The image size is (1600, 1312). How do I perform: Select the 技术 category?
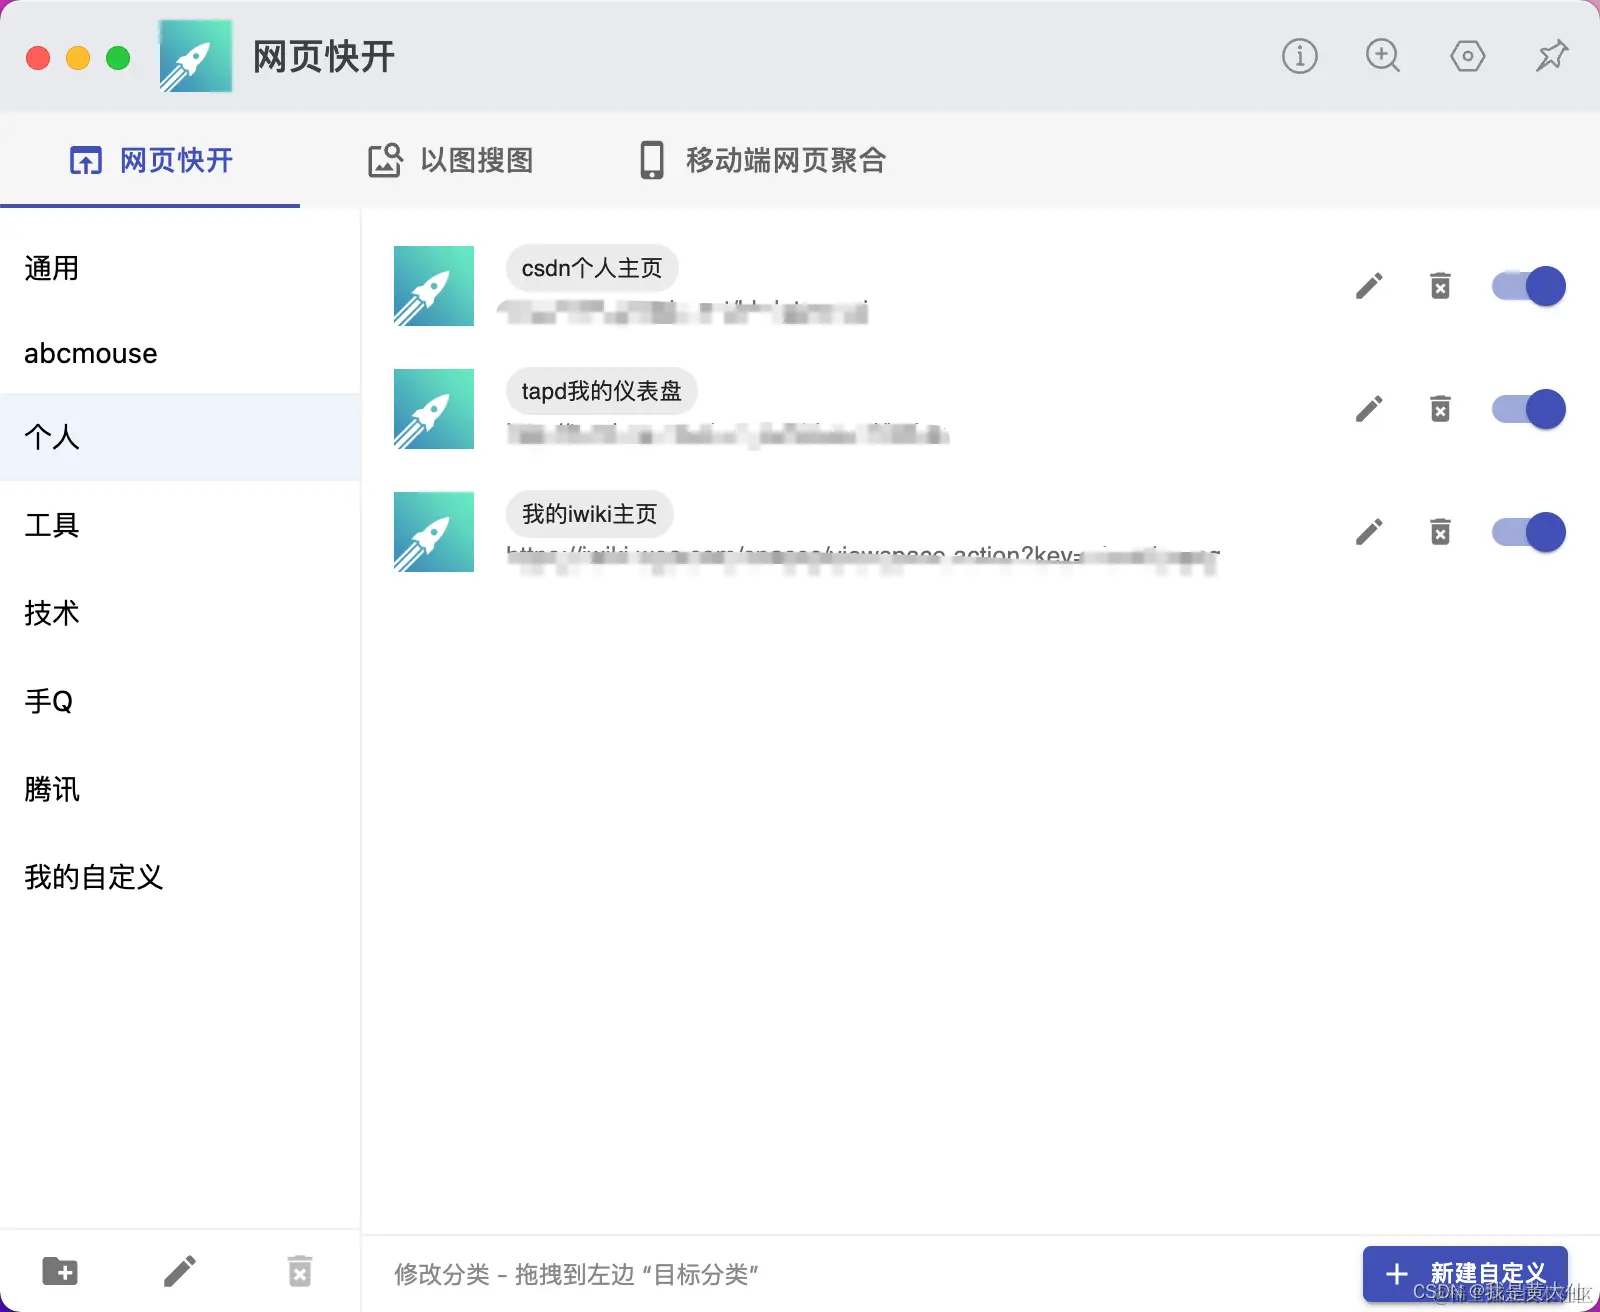tap(51, 614)
